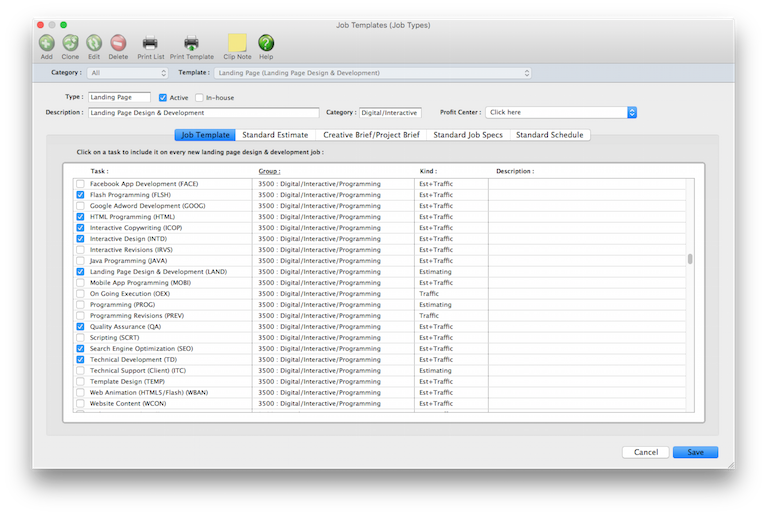Click the Save button
Image resolution: width=767 pixels, height=515 pixels.
pos(695,452)
